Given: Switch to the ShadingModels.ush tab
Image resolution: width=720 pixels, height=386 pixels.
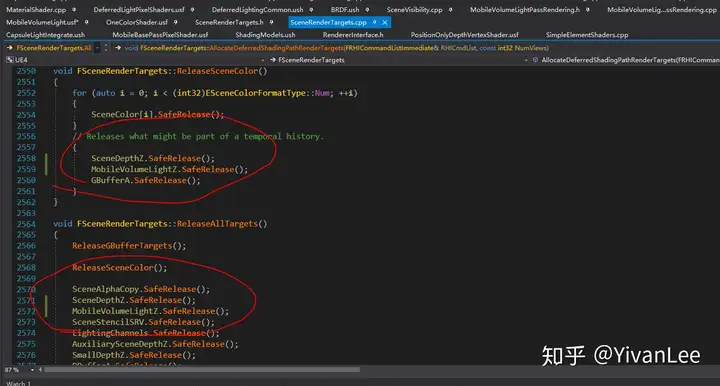Looking at the screenshot, I should 265,35.
